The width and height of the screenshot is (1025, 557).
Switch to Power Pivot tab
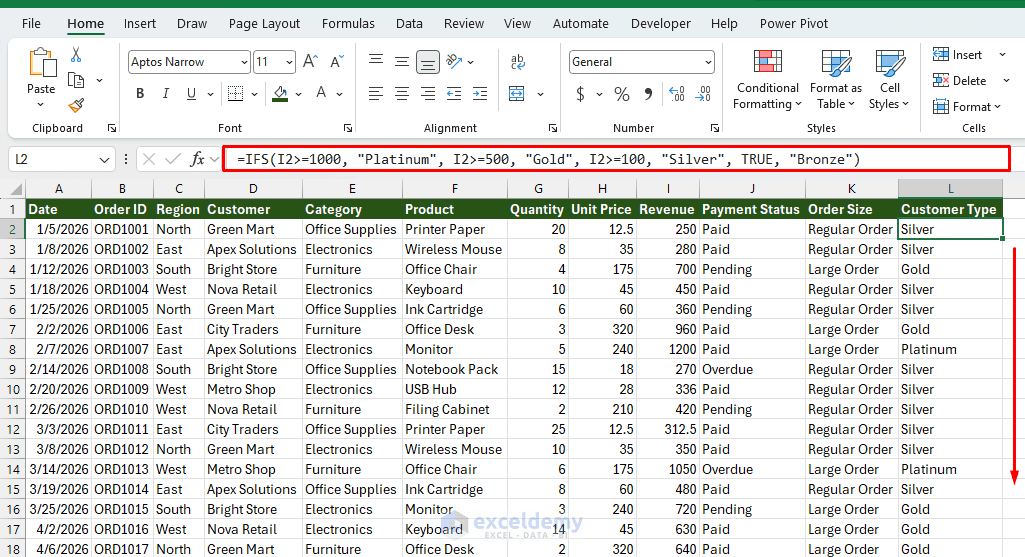pos(794,24)
